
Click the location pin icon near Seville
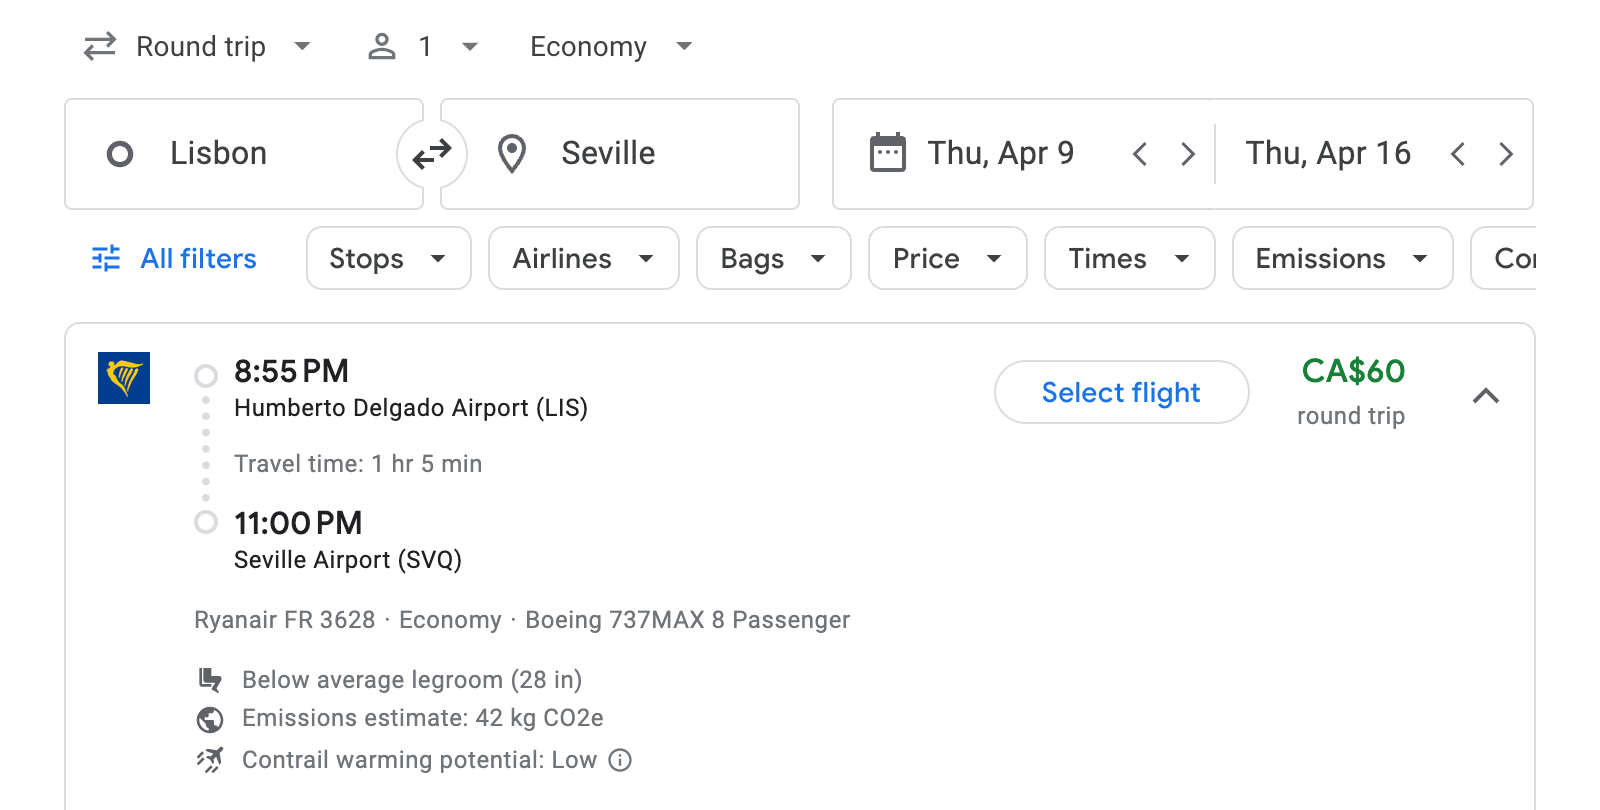pos(511,153)
